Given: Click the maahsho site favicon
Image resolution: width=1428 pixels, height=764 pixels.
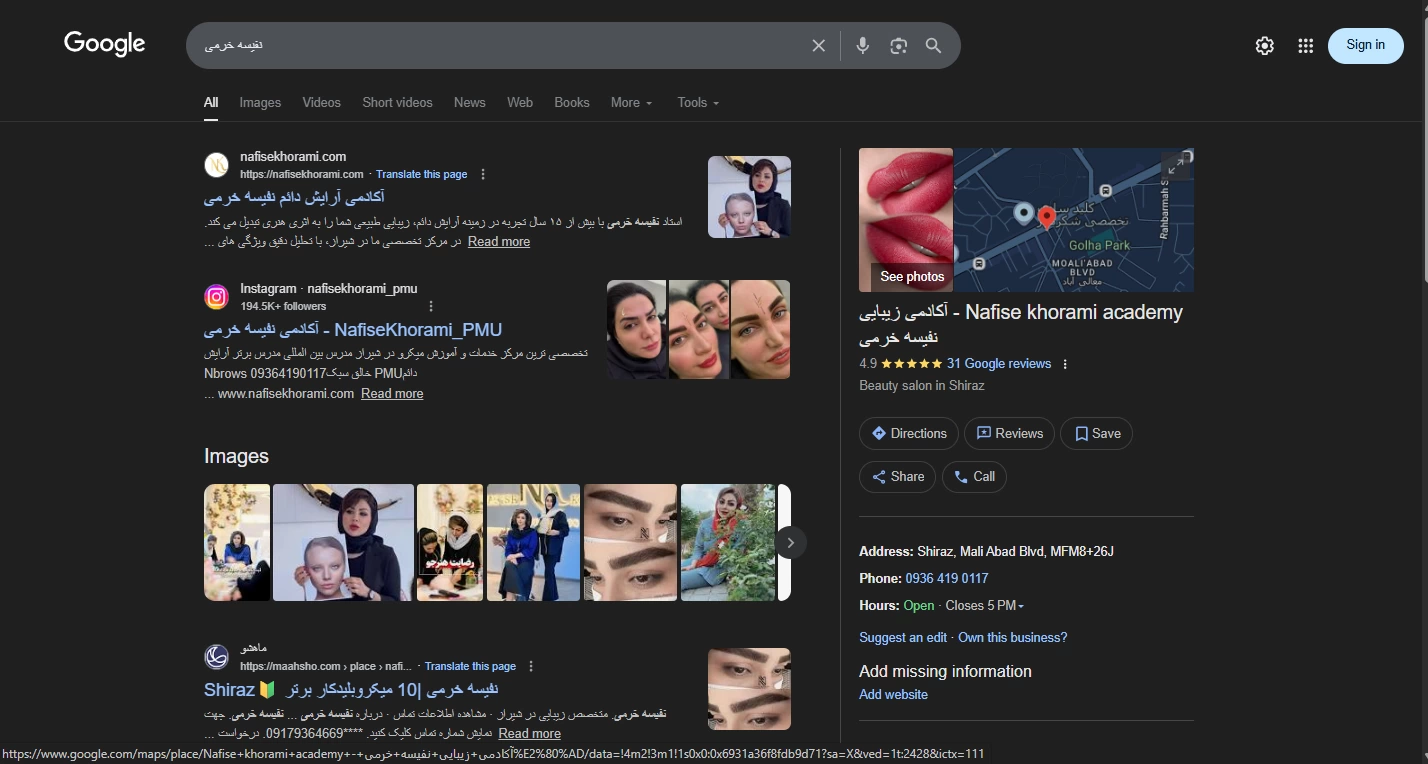Looking at the screenshot, I should 217,657.
